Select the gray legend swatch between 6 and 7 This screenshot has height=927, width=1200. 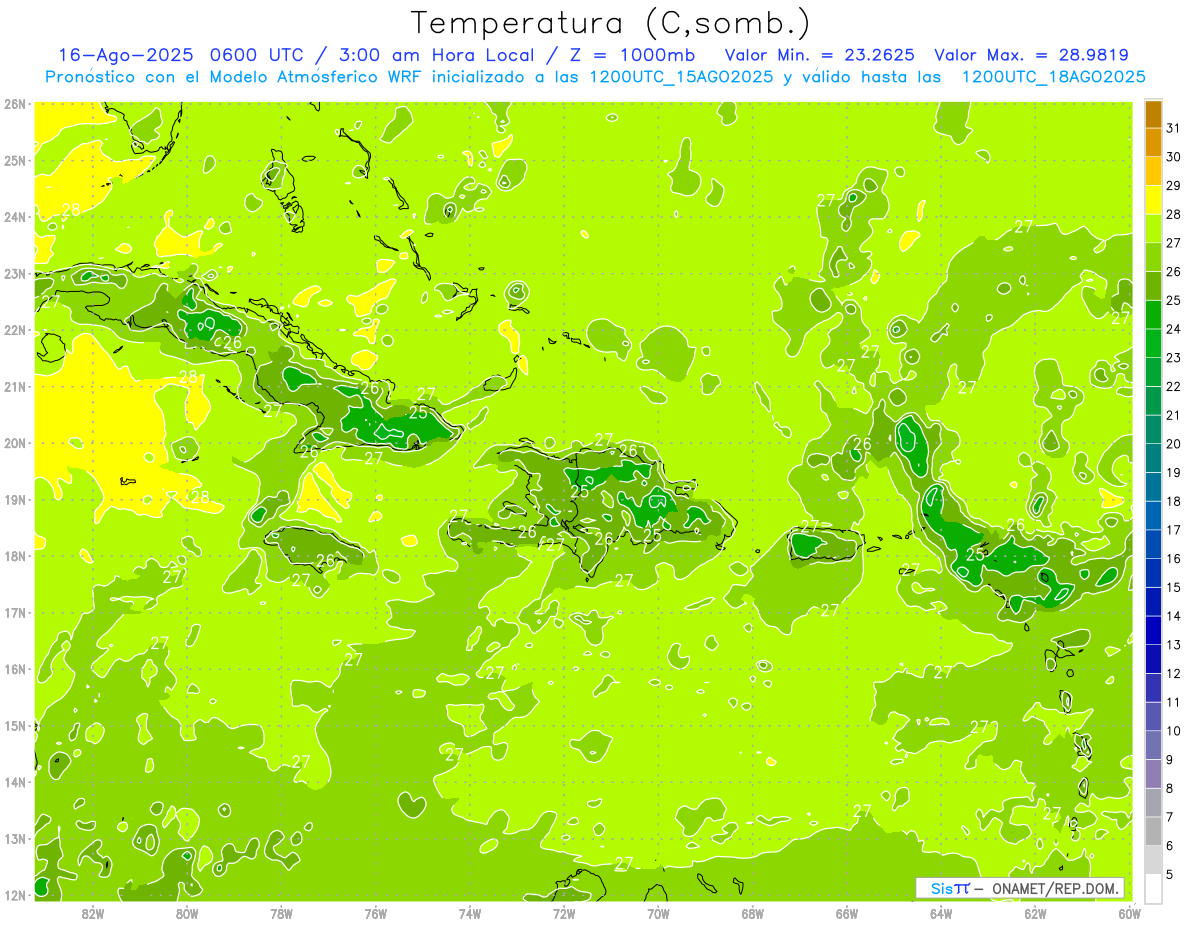[x=1153, y=831]
